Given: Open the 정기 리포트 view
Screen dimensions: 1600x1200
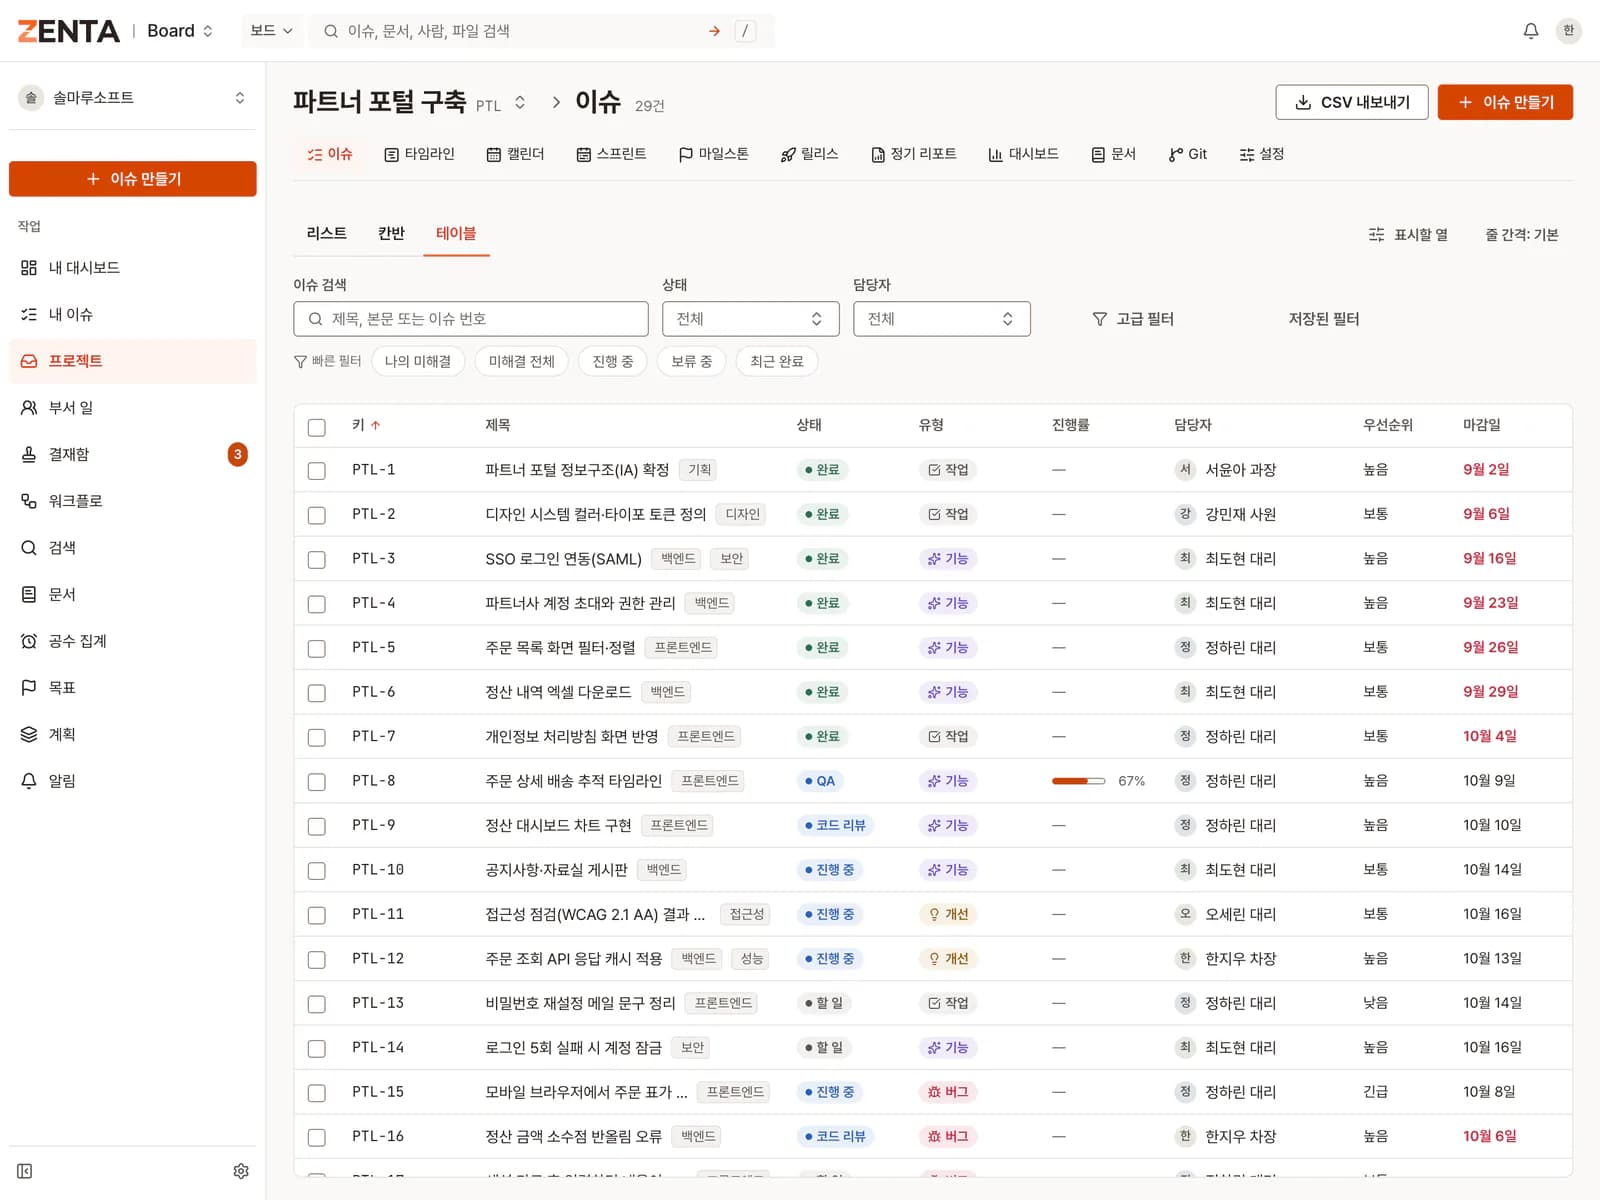Looking at the screenshot, I should [913, 154].
